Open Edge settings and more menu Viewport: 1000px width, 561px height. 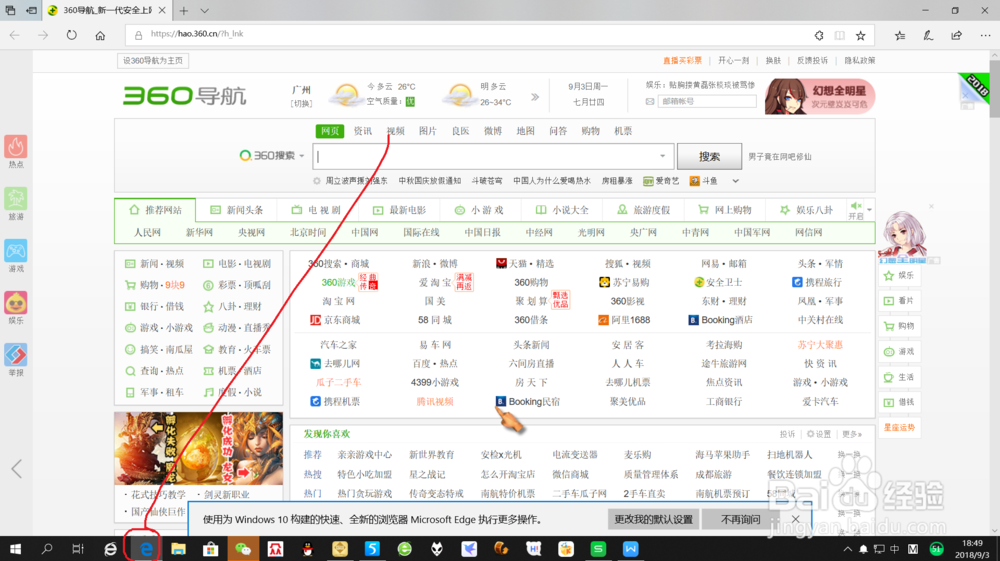pyautogui.click(x=985, y=35)
